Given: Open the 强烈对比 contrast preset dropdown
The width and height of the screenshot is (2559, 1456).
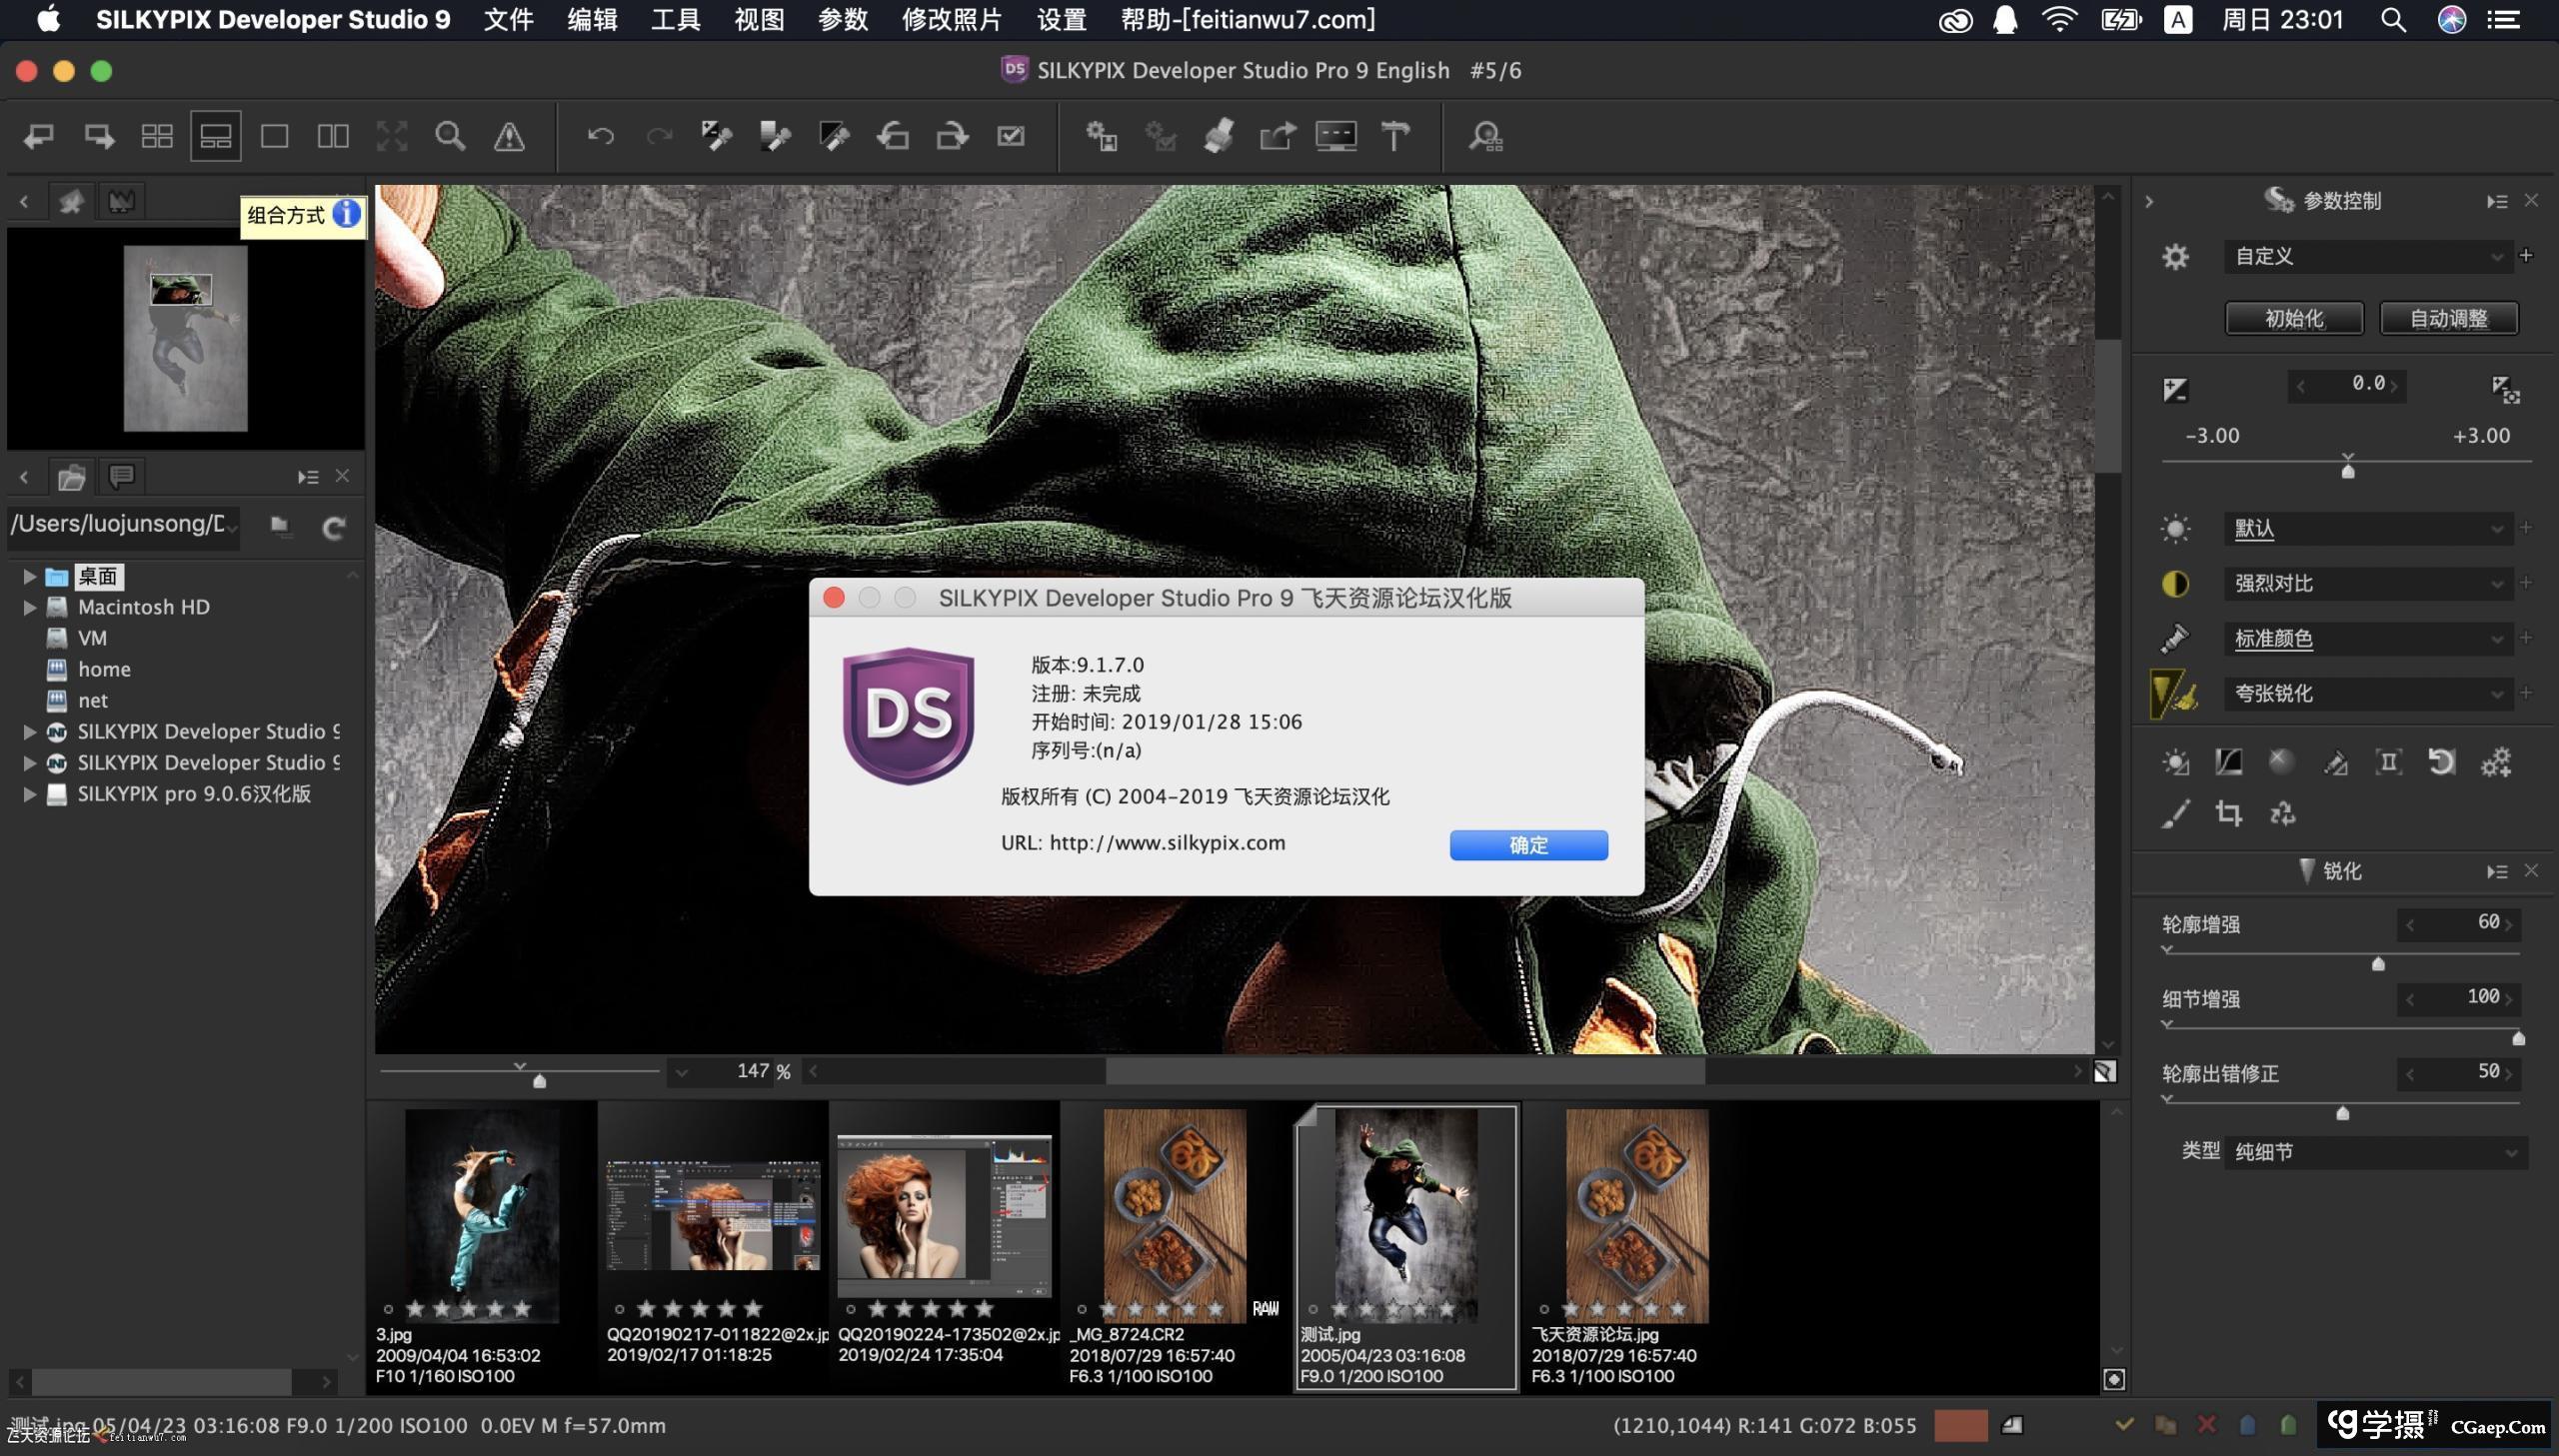Looking at the screenshot, I should click(2368, 583).
